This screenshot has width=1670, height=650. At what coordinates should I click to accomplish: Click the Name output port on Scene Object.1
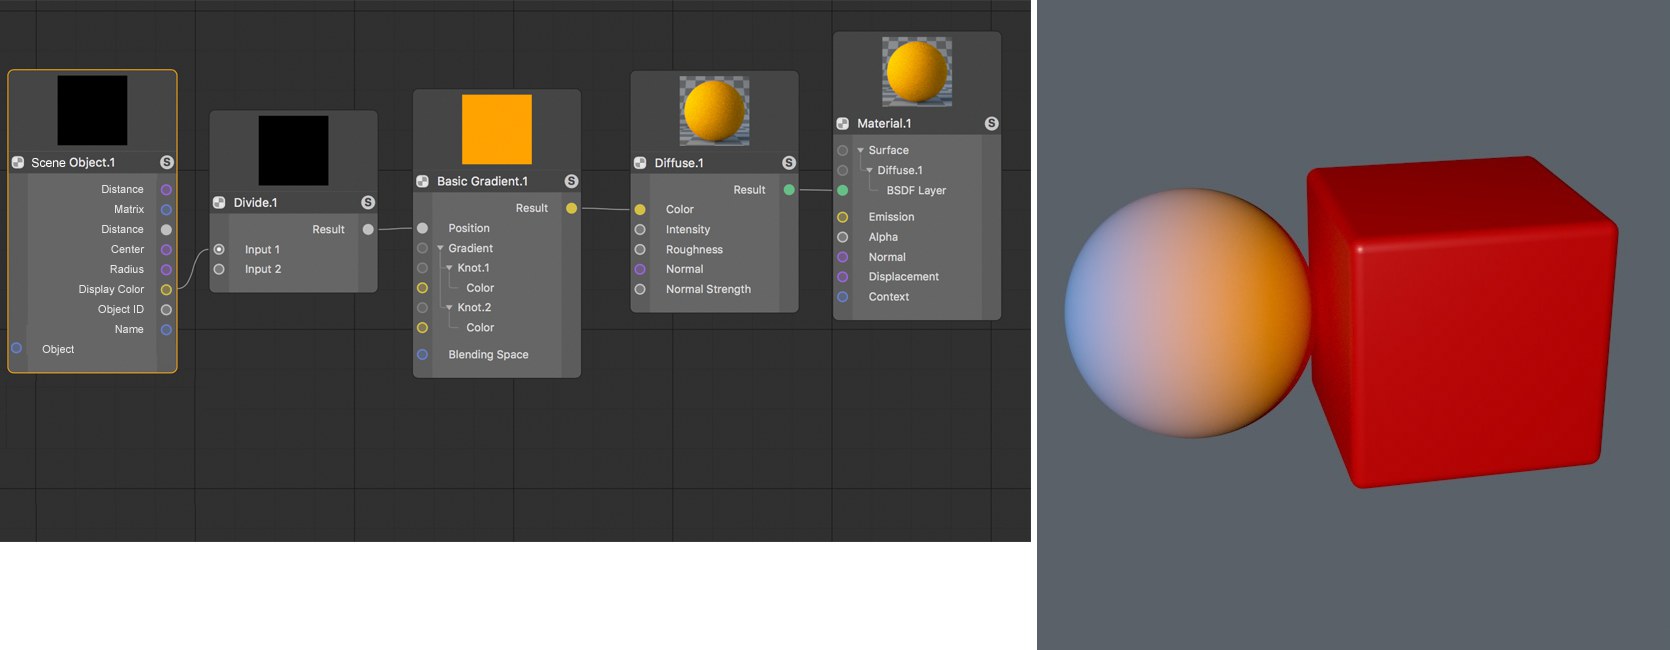tap(166, 329)
